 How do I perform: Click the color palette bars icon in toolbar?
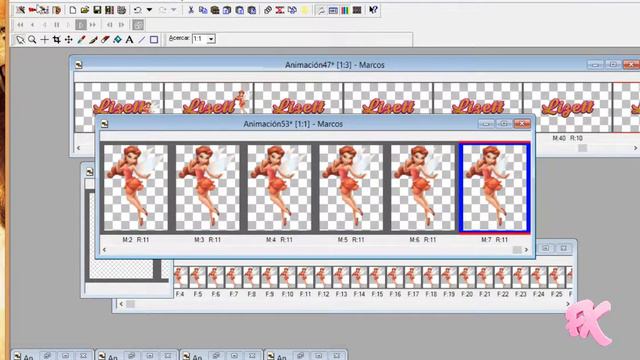click(345, 10)
